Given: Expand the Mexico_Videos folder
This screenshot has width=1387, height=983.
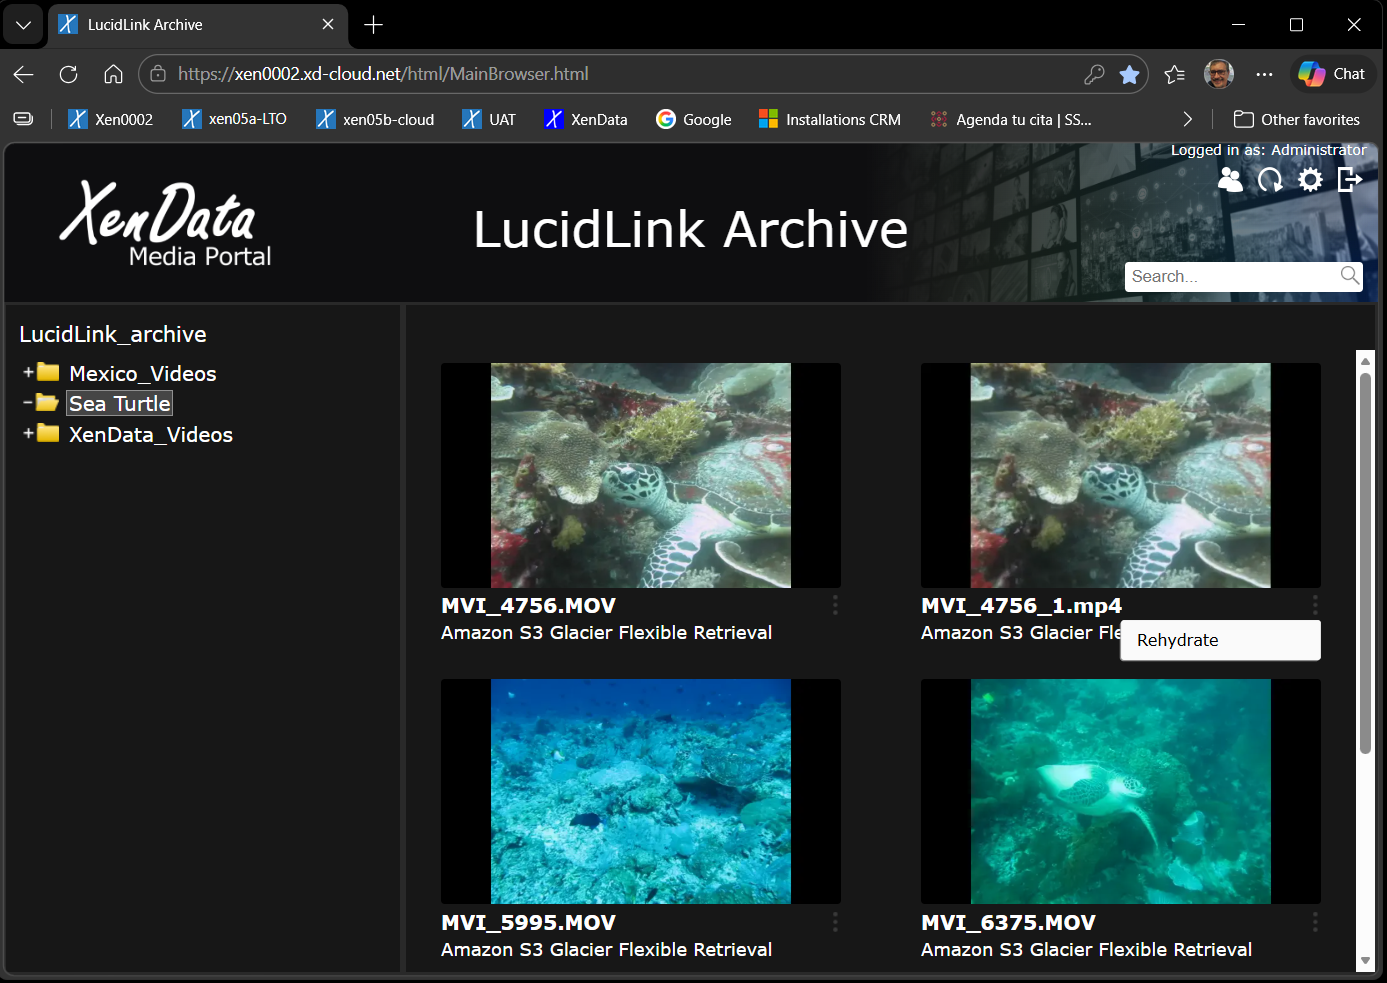Looking at the screenshot, I should click(x=27, y=372).
